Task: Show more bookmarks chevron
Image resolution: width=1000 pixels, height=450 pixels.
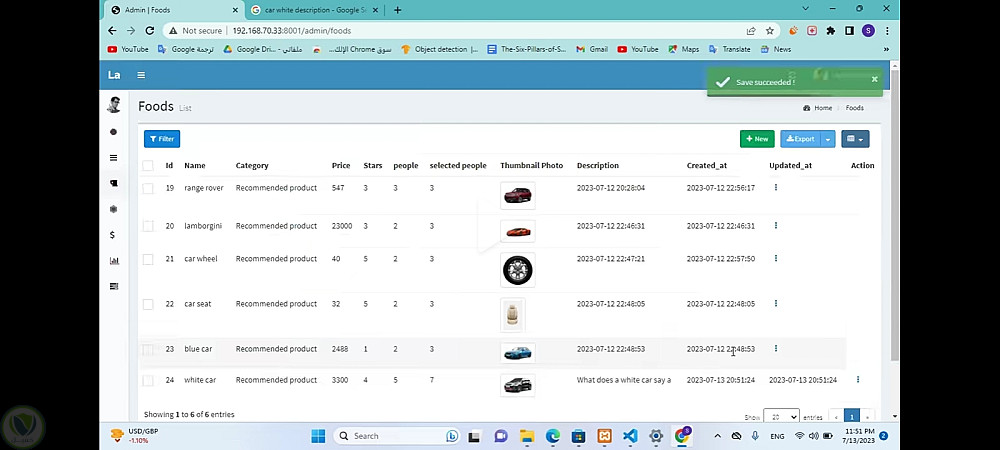Action: [x=886, y=49]
